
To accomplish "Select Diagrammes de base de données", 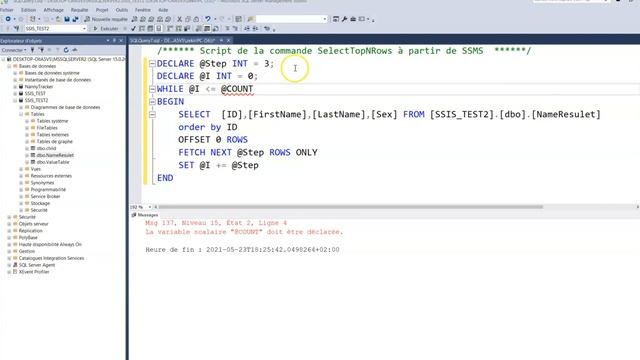I will [65, 107].
